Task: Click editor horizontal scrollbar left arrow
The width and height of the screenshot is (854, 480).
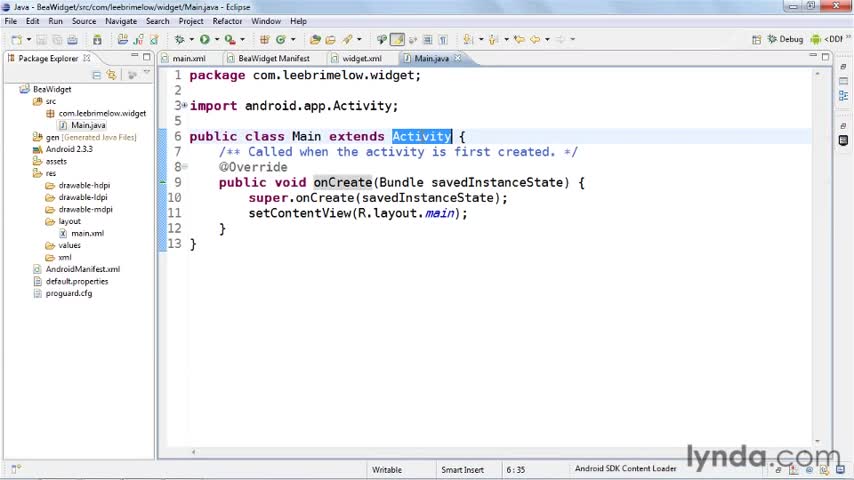Action: click(193, 452)
